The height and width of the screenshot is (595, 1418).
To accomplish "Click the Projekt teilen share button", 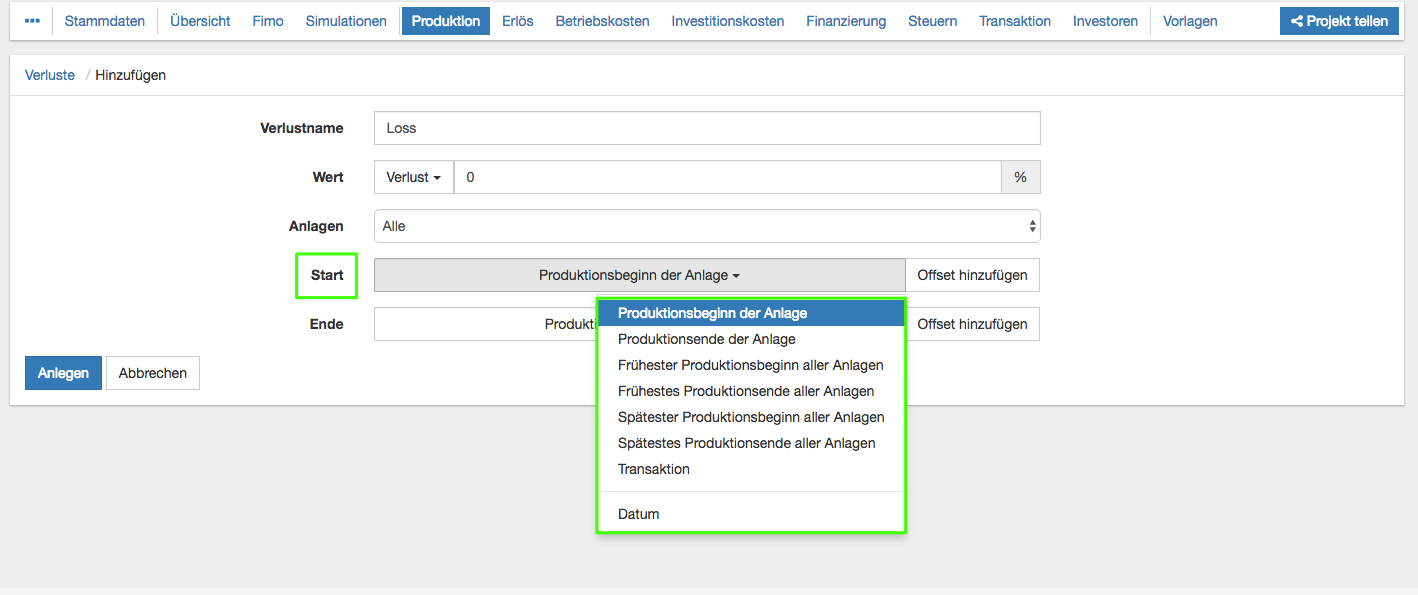I will coord(1339,21).
